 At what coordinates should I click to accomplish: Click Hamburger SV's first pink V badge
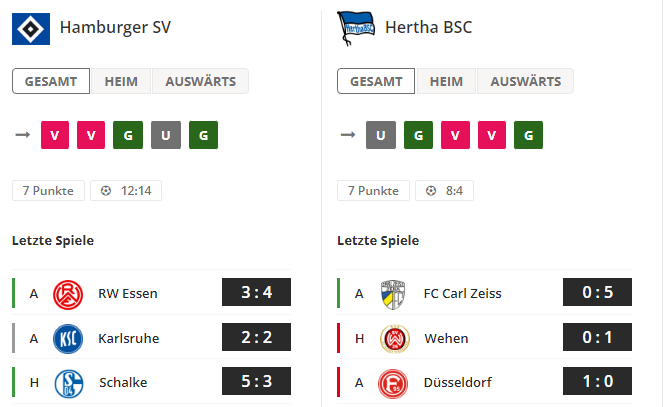tap(55, 135)
